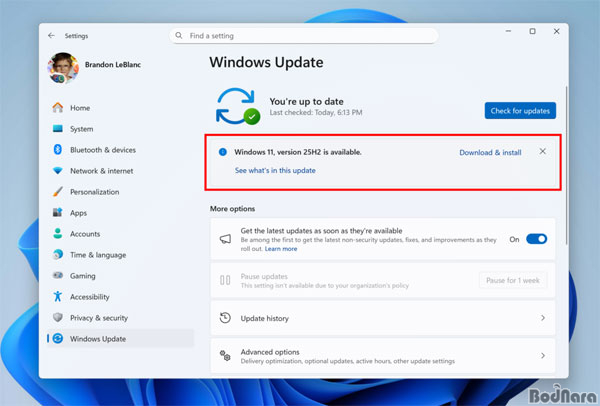Screen dimensions: 600x406
Task: Click the pause icon beside Pause updates
Action: [x=225, y=280]
